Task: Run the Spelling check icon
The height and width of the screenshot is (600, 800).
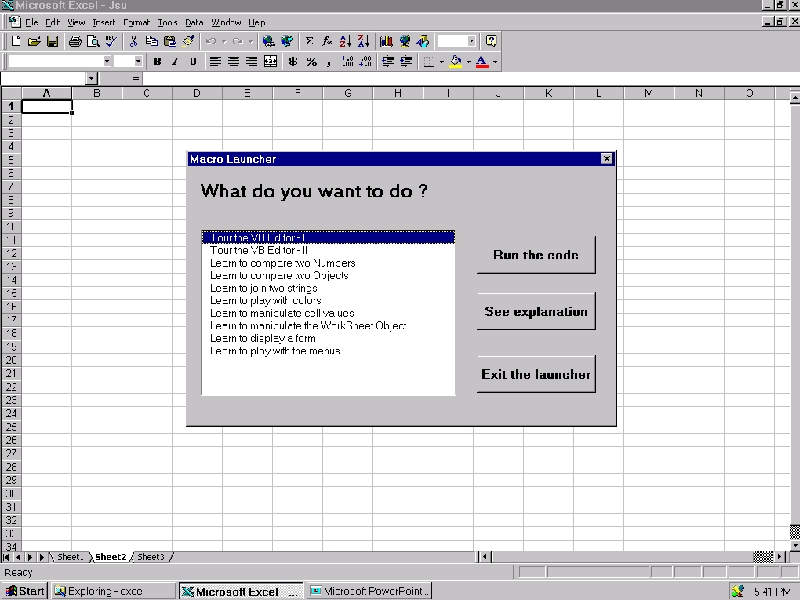Action: (x=111, y=41)
